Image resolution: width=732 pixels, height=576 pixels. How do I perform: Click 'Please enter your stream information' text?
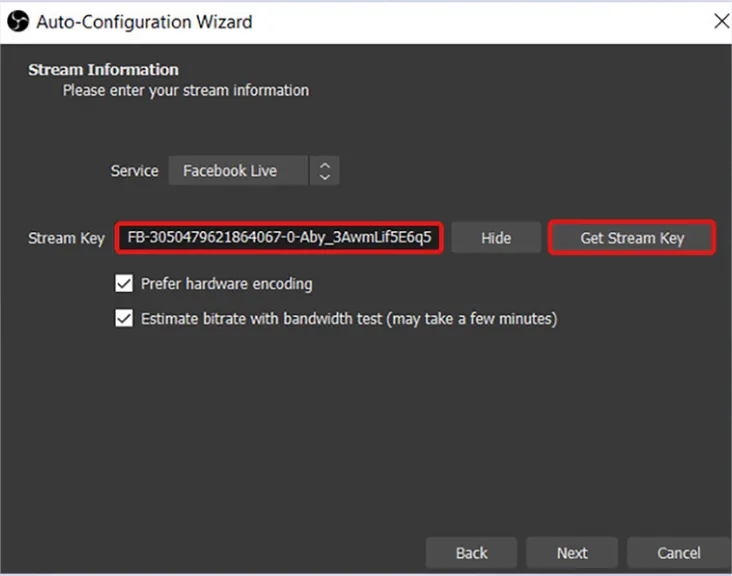click(x=186, y=90)
